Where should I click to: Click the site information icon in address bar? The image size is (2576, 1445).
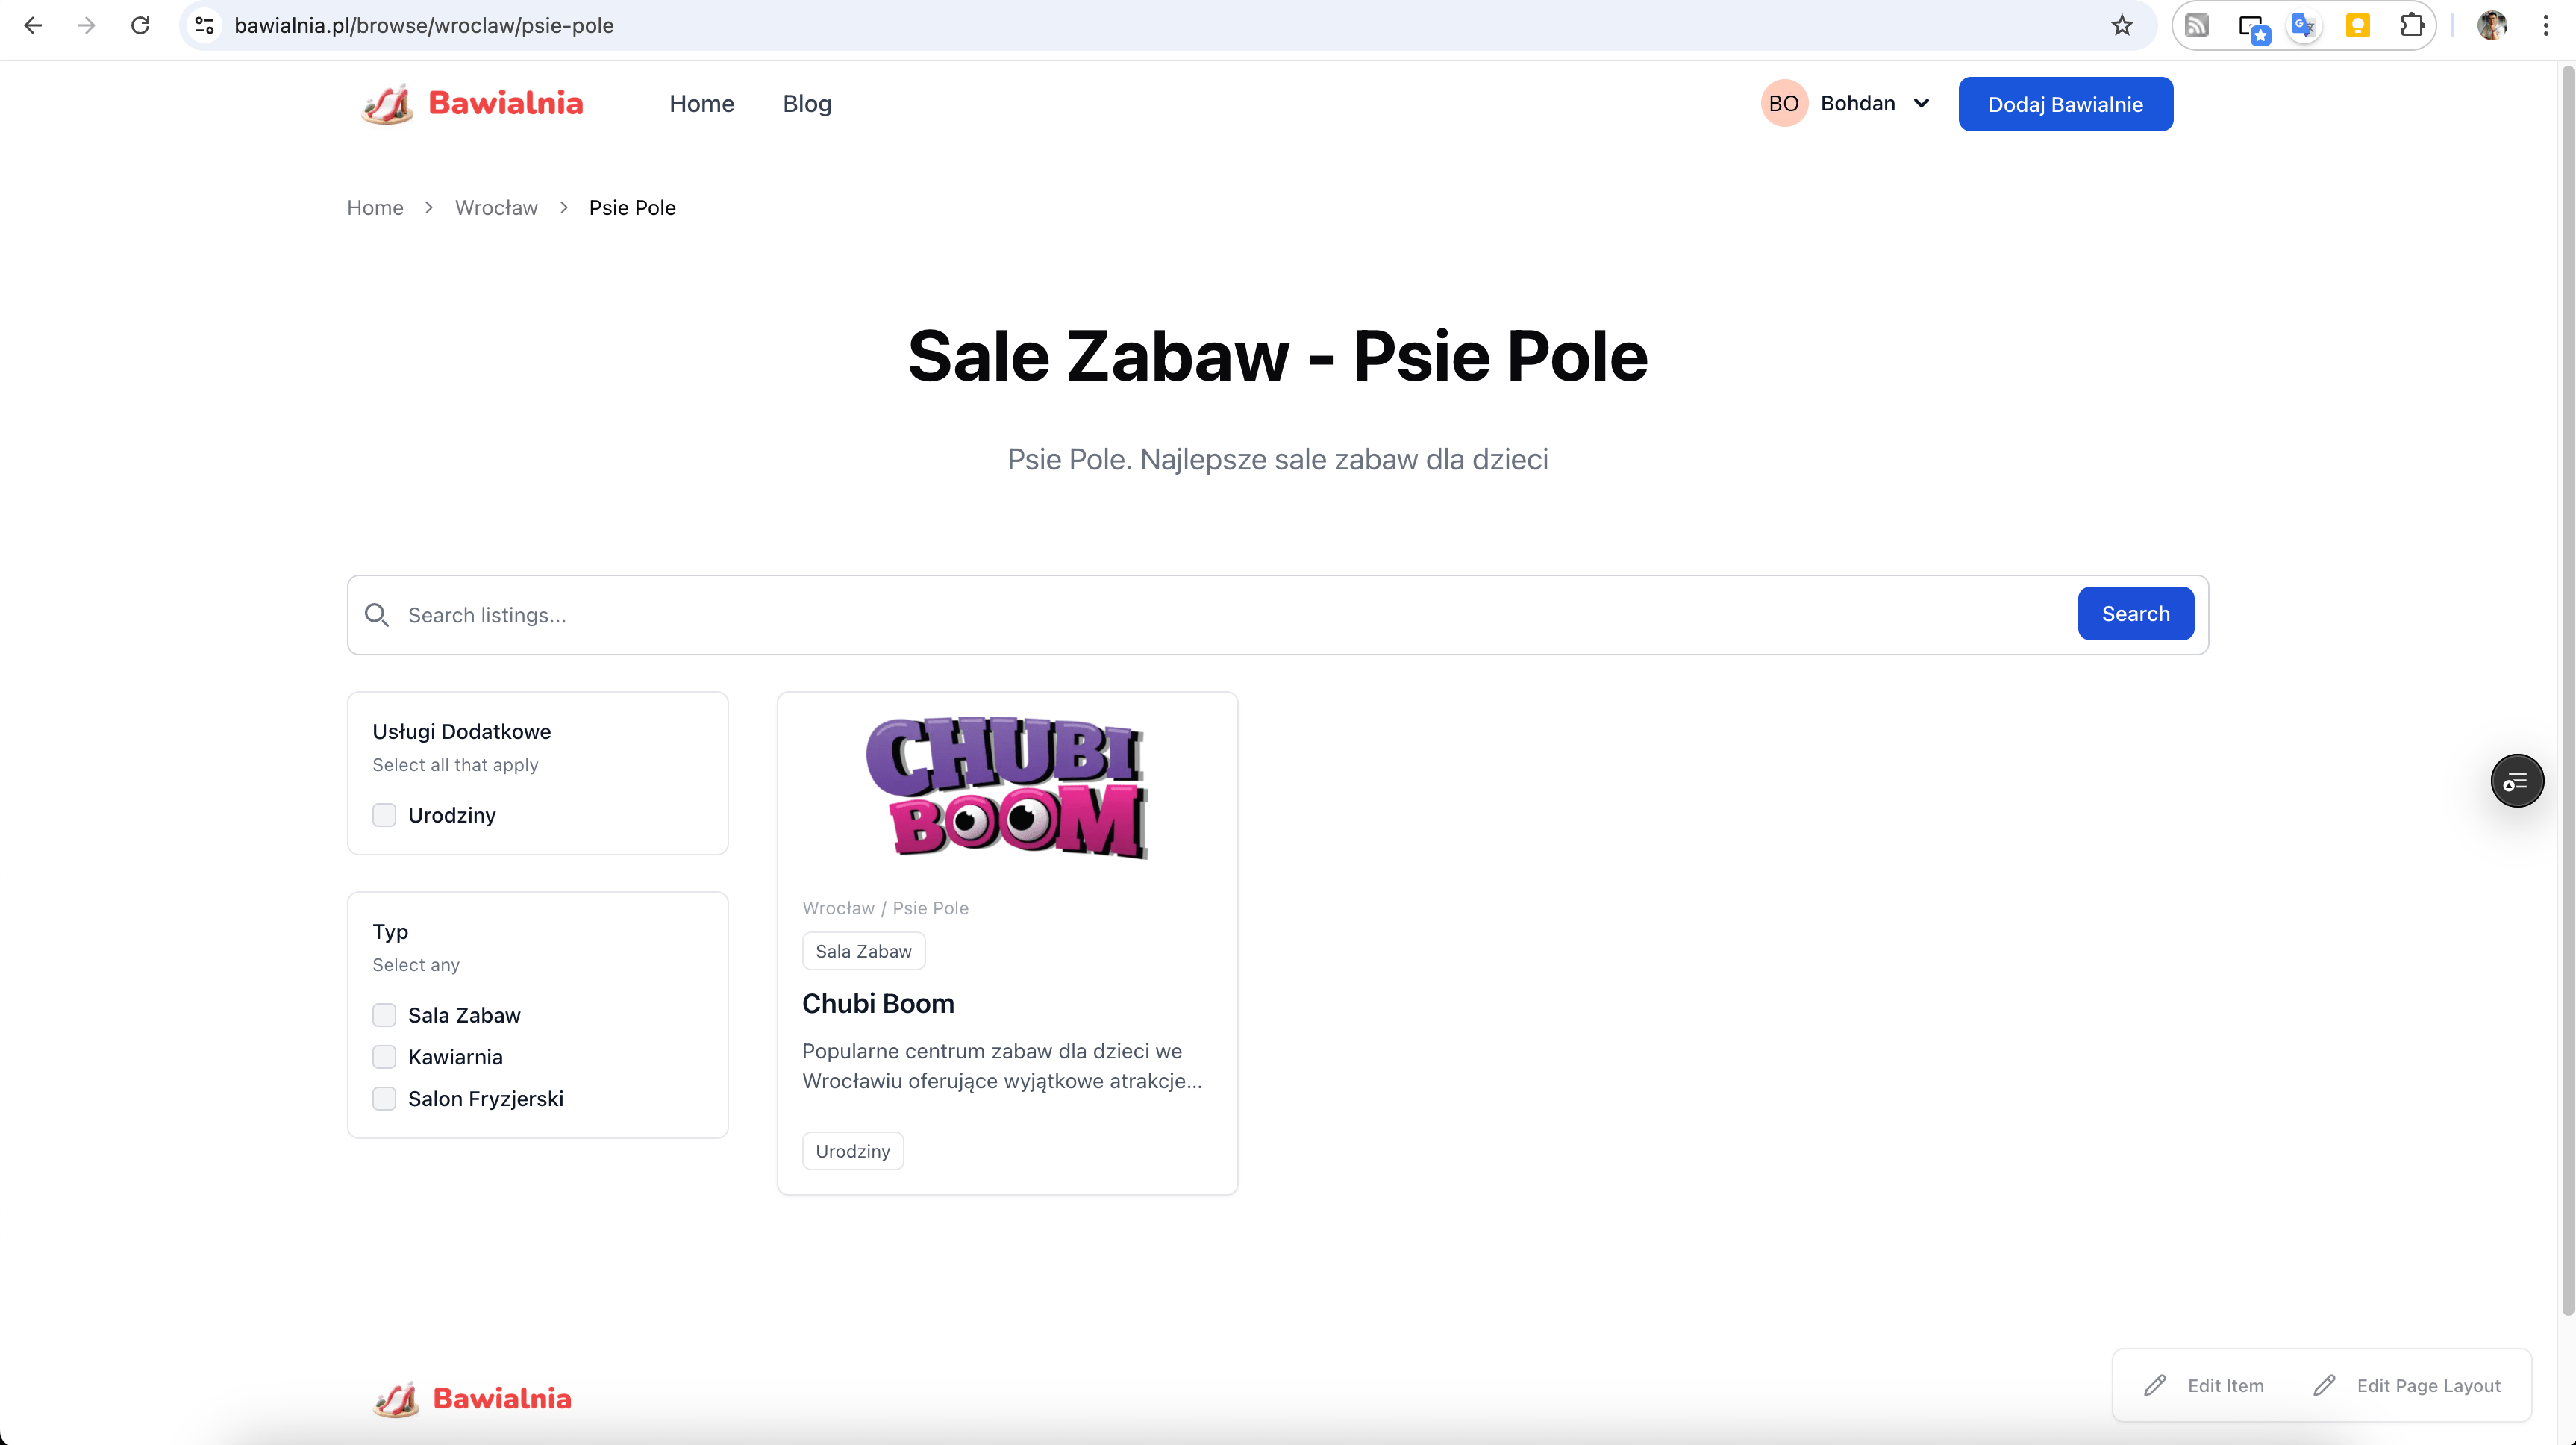205,25
